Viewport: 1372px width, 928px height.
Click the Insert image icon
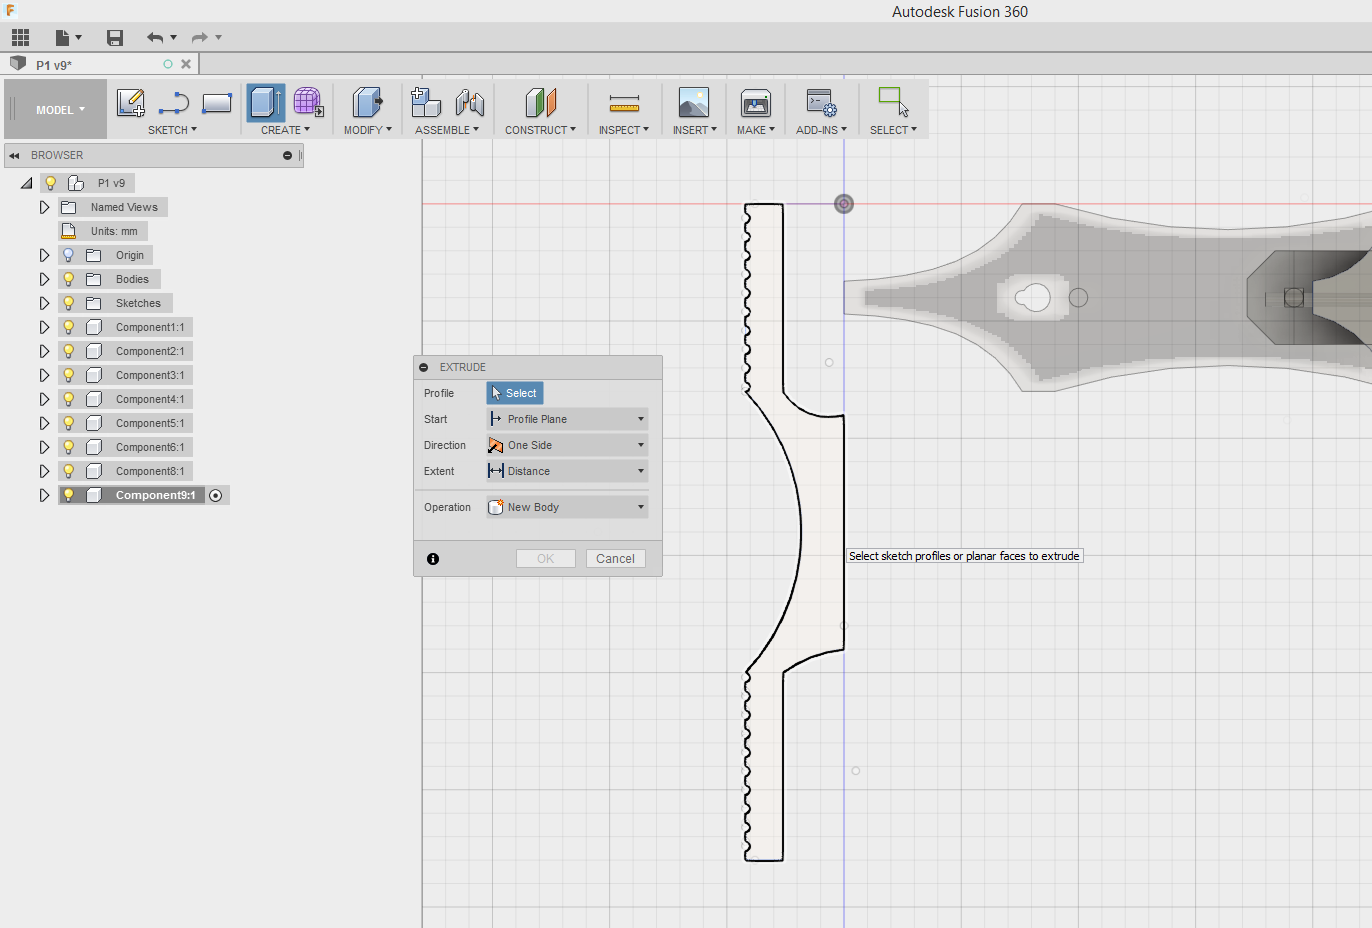click(x=693, y=102)
